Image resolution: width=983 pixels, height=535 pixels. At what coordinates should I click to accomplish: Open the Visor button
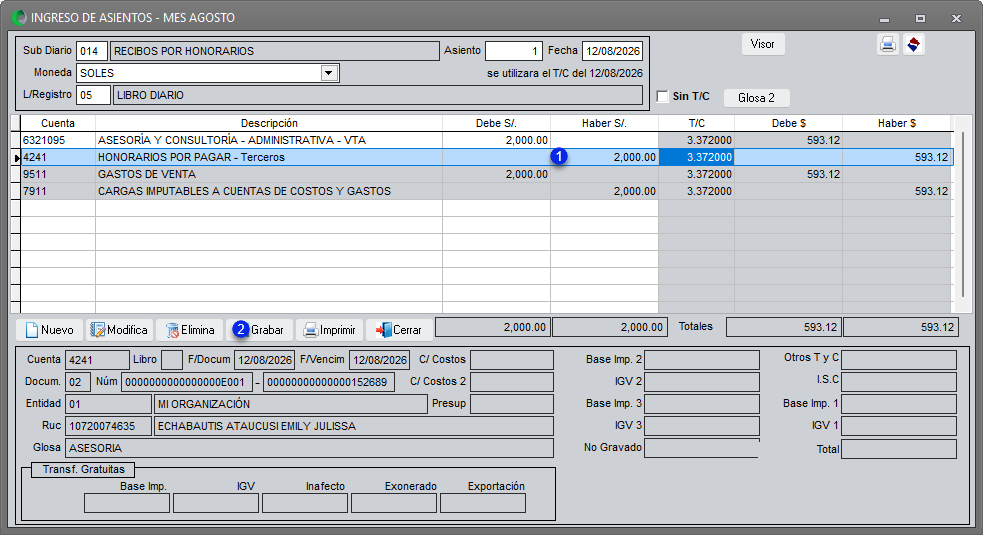(x=762, y=44)
